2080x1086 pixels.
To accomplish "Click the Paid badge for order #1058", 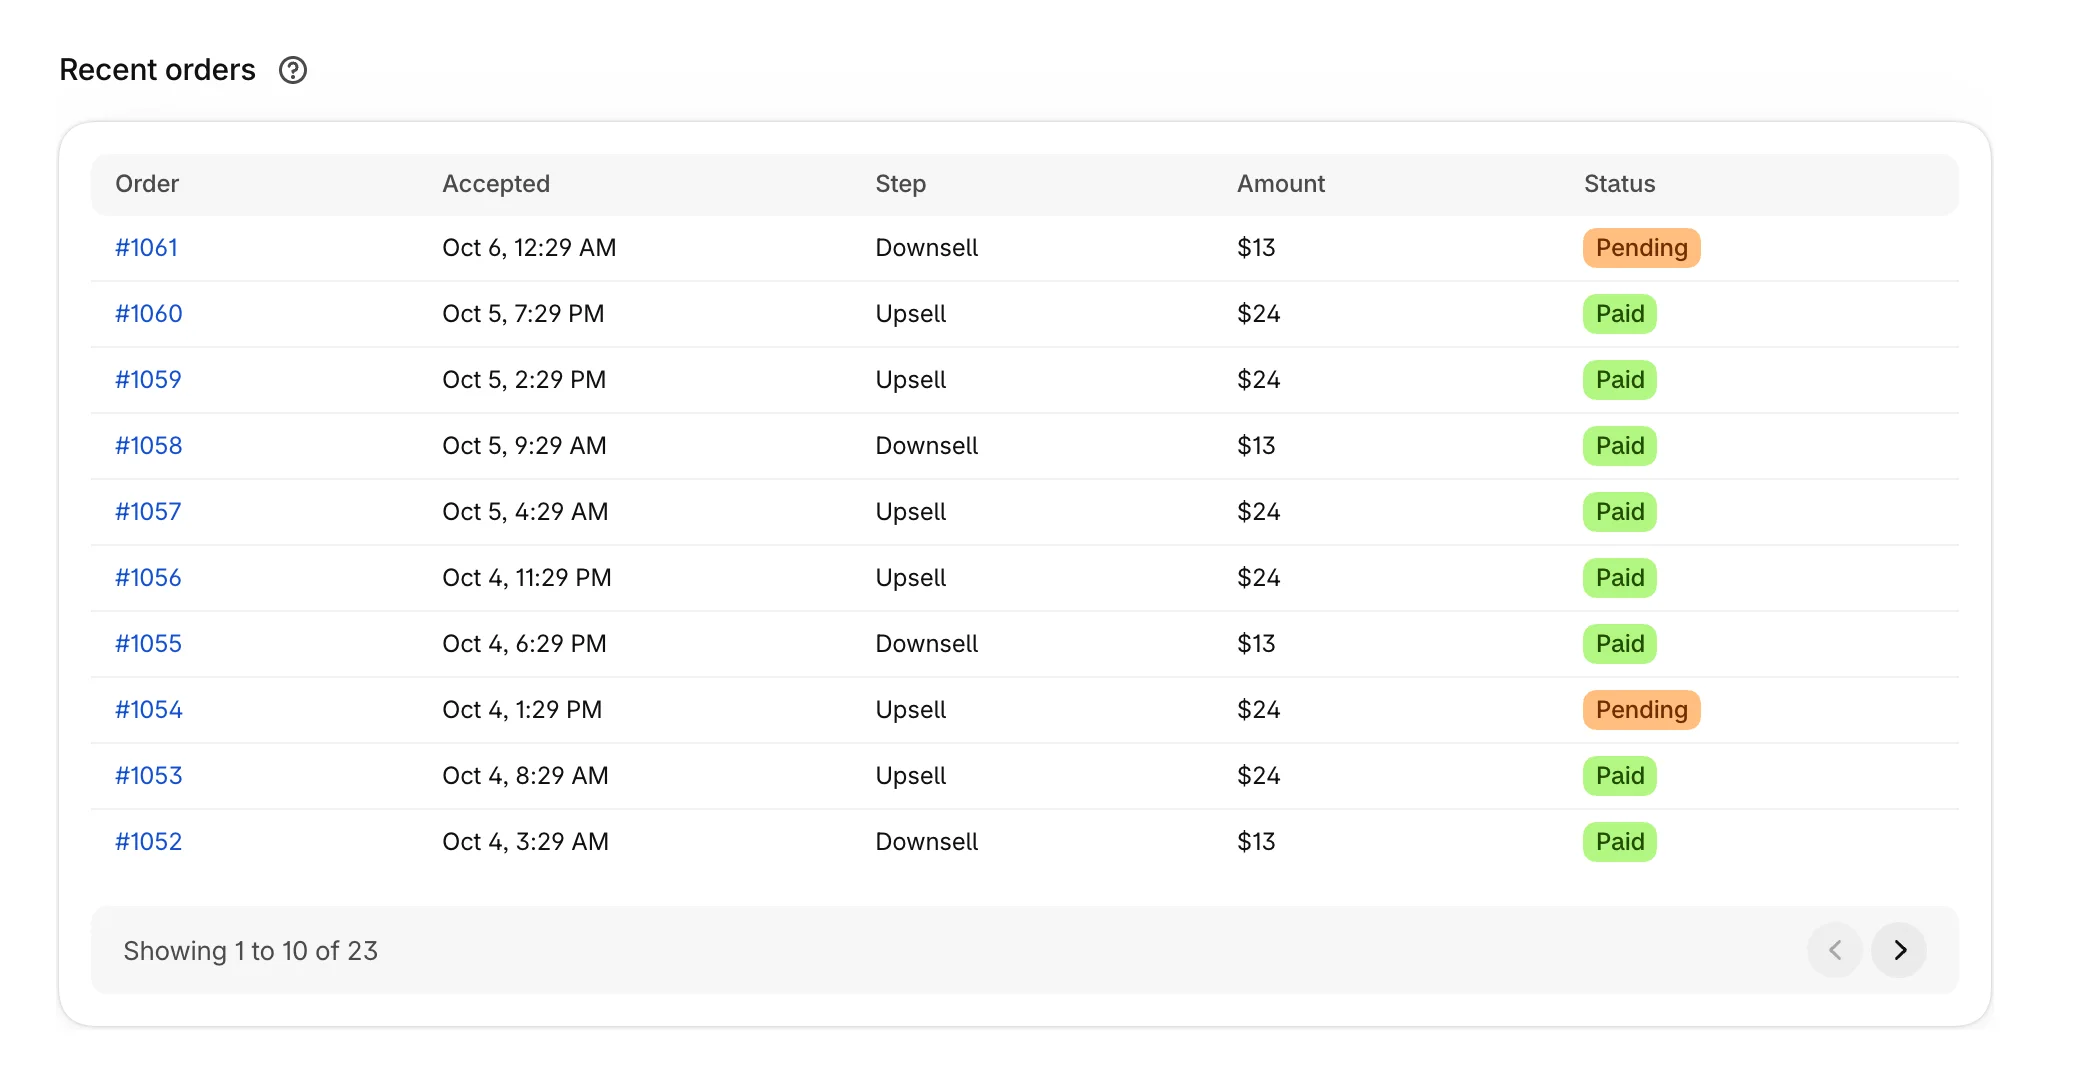I will pos(1620,446).
